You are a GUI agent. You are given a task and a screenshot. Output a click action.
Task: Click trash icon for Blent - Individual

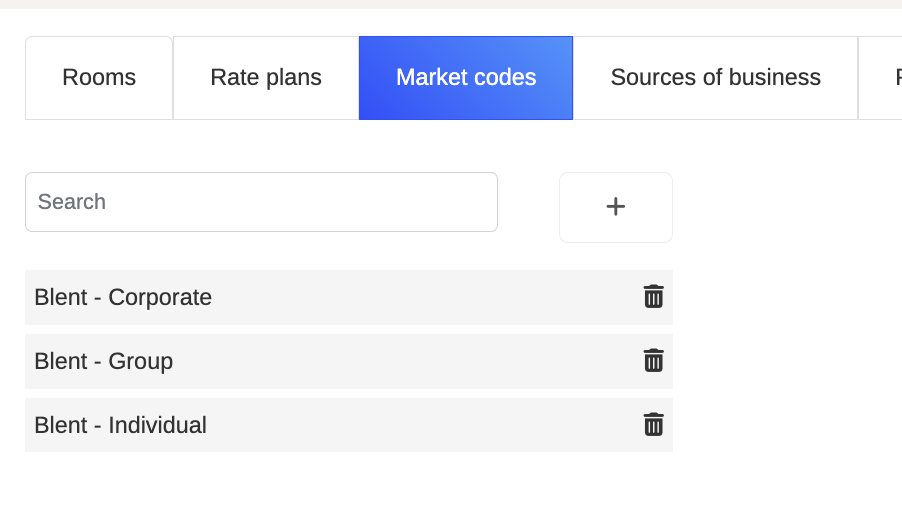pyautogui.click(x=653, y=425)
